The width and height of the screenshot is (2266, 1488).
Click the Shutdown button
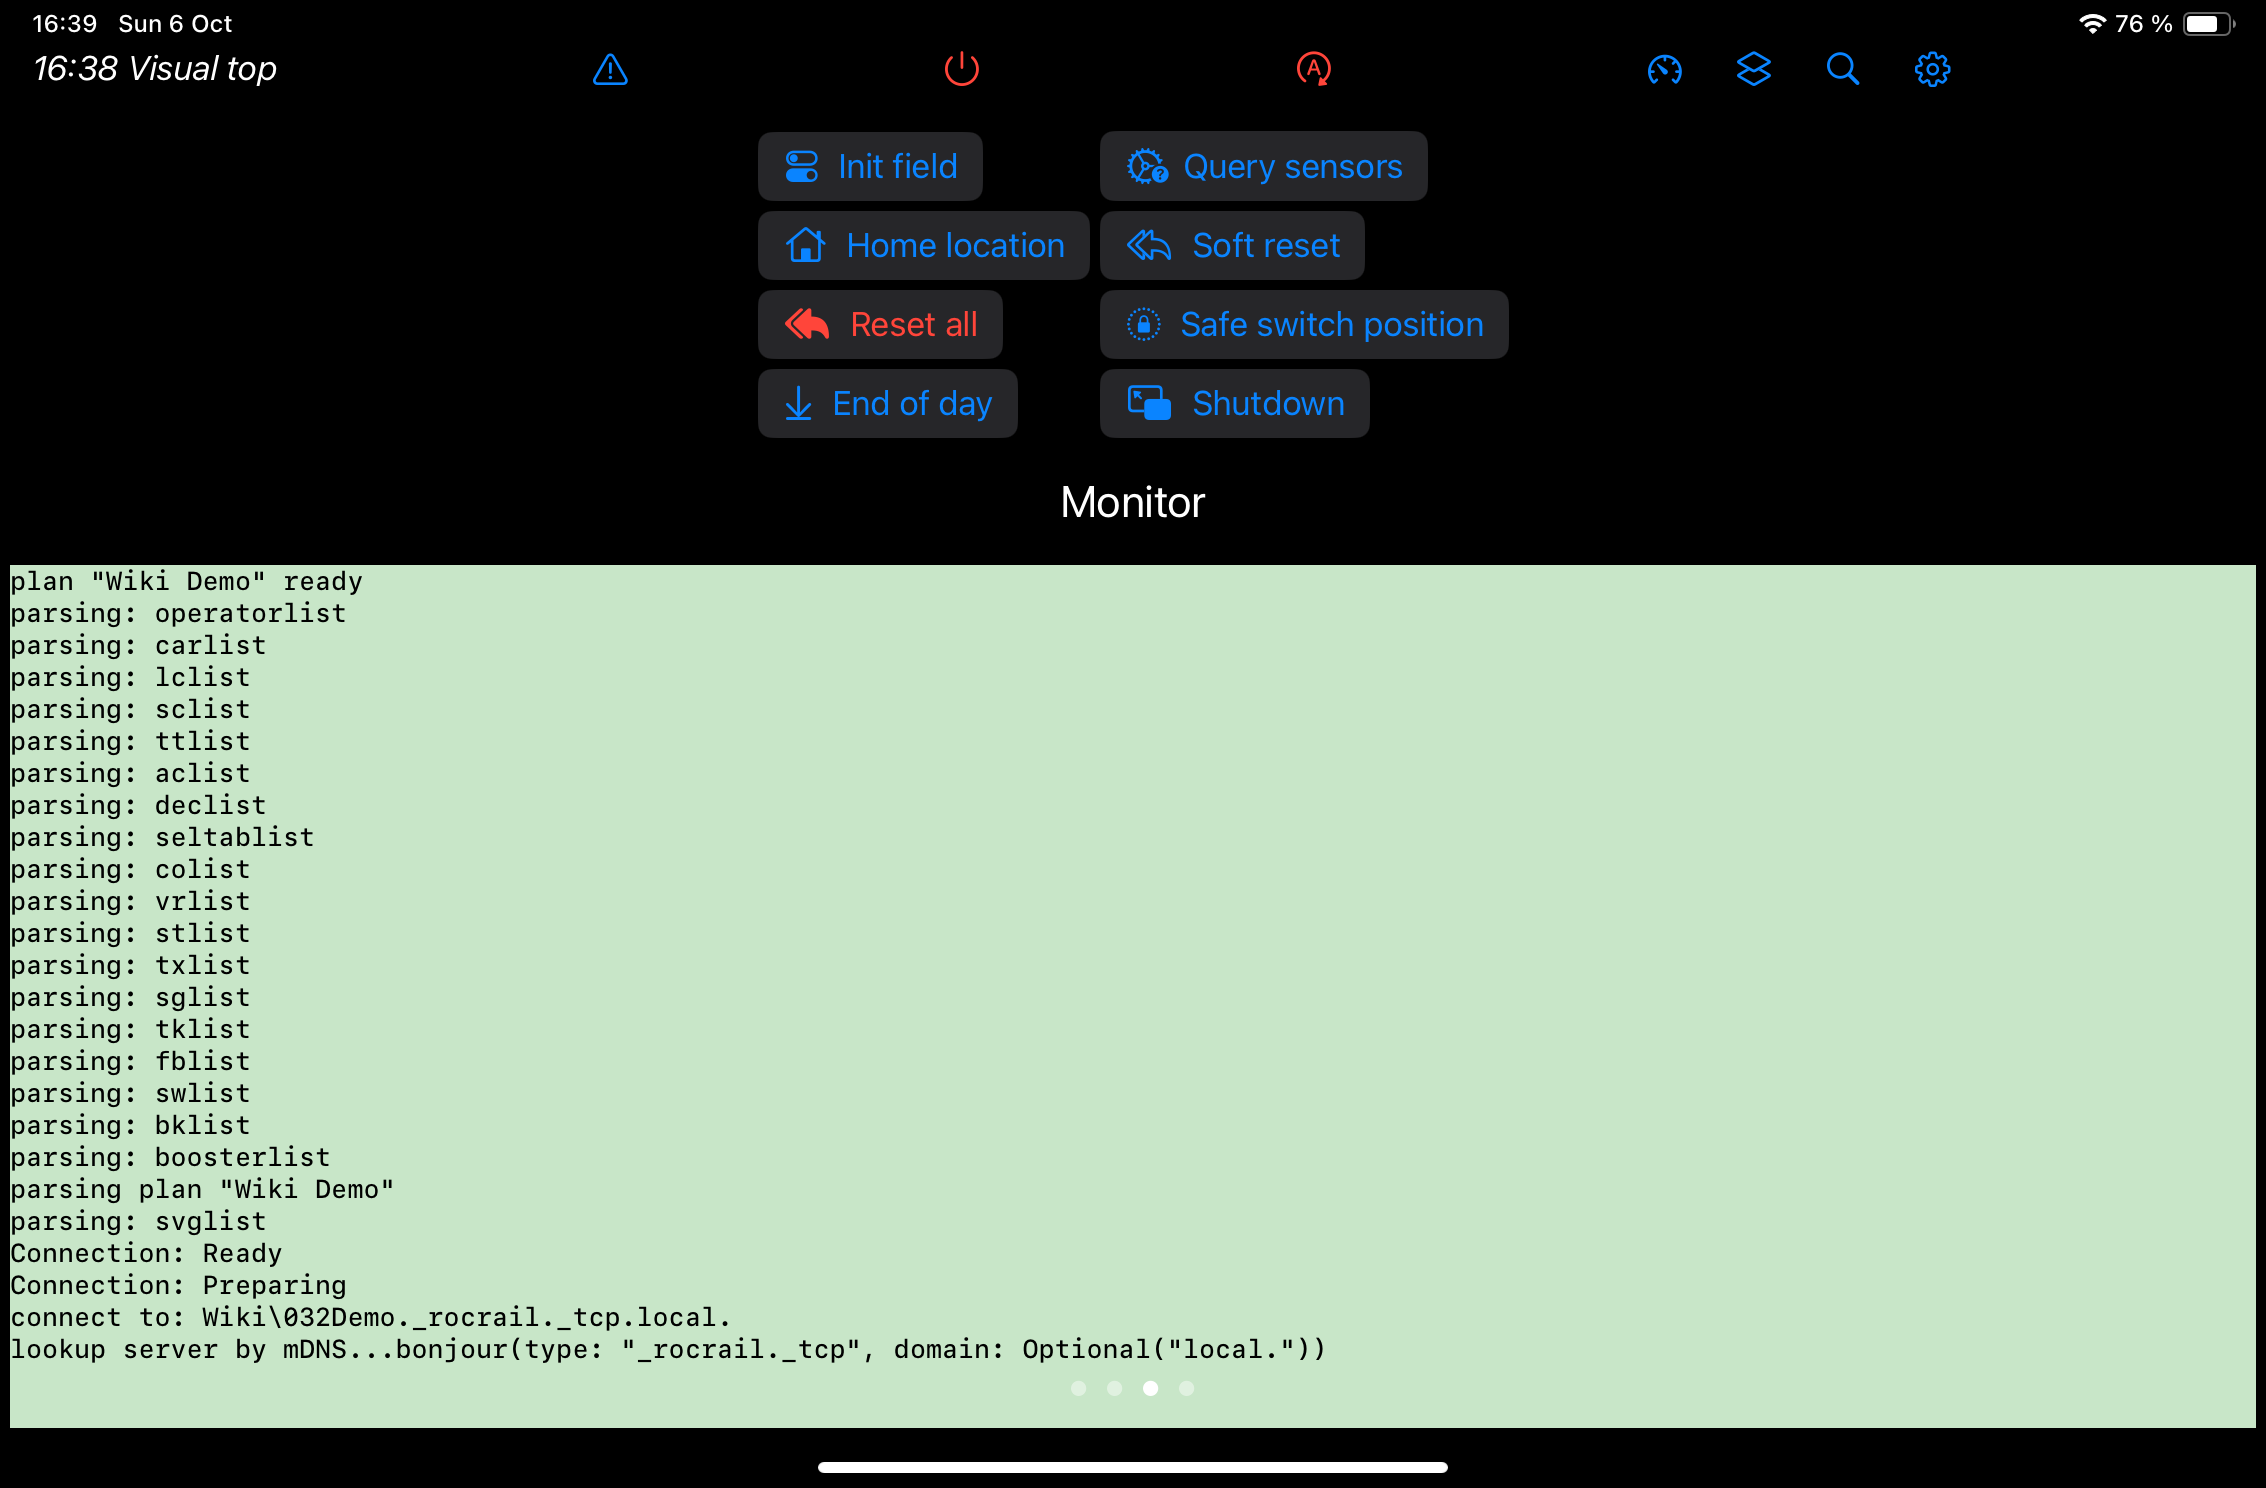(1234, 403)
